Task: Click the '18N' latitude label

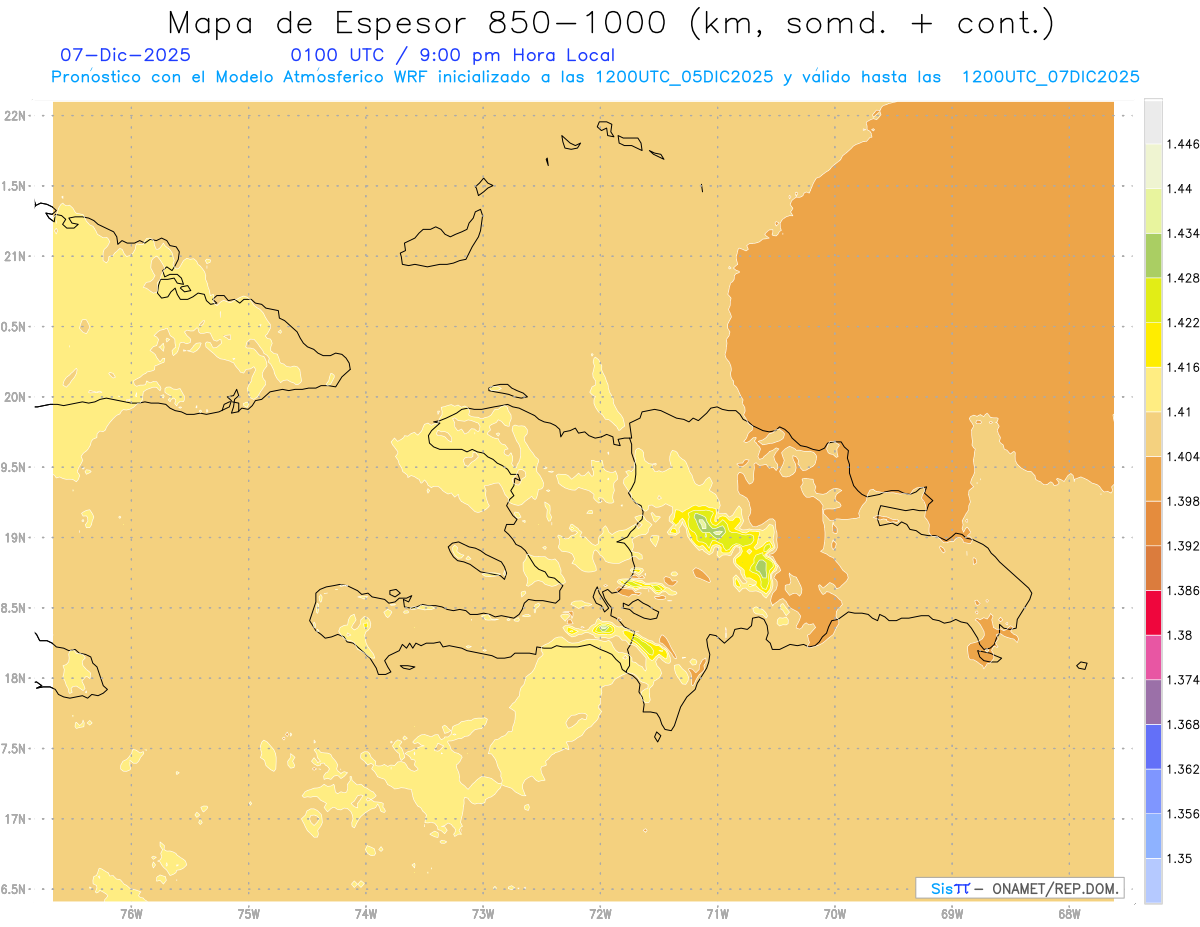Action: 15,678
